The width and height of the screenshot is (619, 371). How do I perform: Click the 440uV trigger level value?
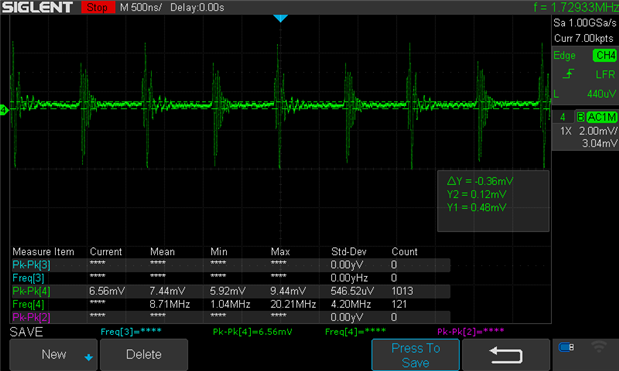601,94
